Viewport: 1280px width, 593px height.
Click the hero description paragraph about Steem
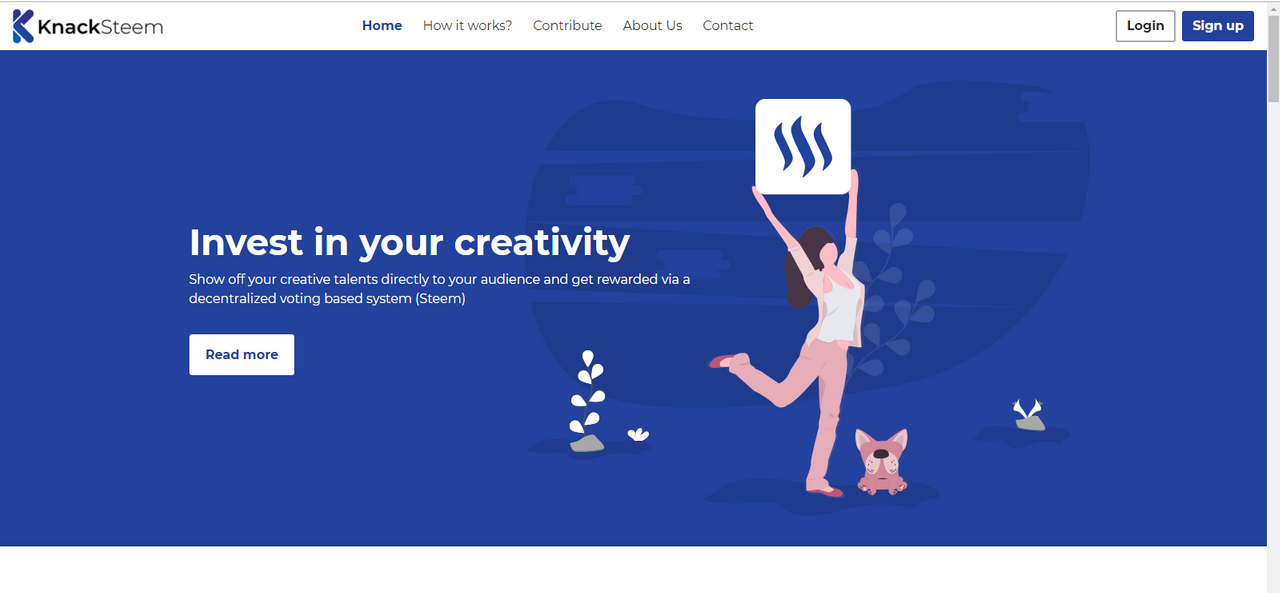[x=440, y=289]
